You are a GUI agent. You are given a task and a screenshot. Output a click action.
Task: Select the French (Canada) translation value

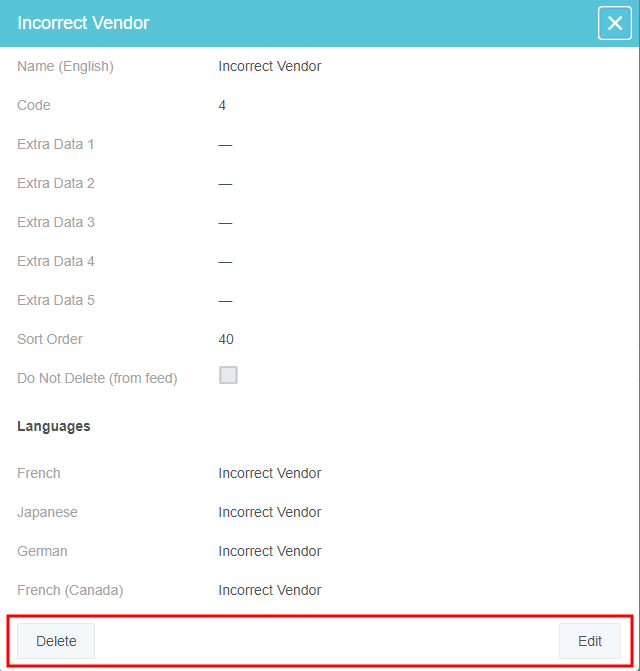coord(270,591)
